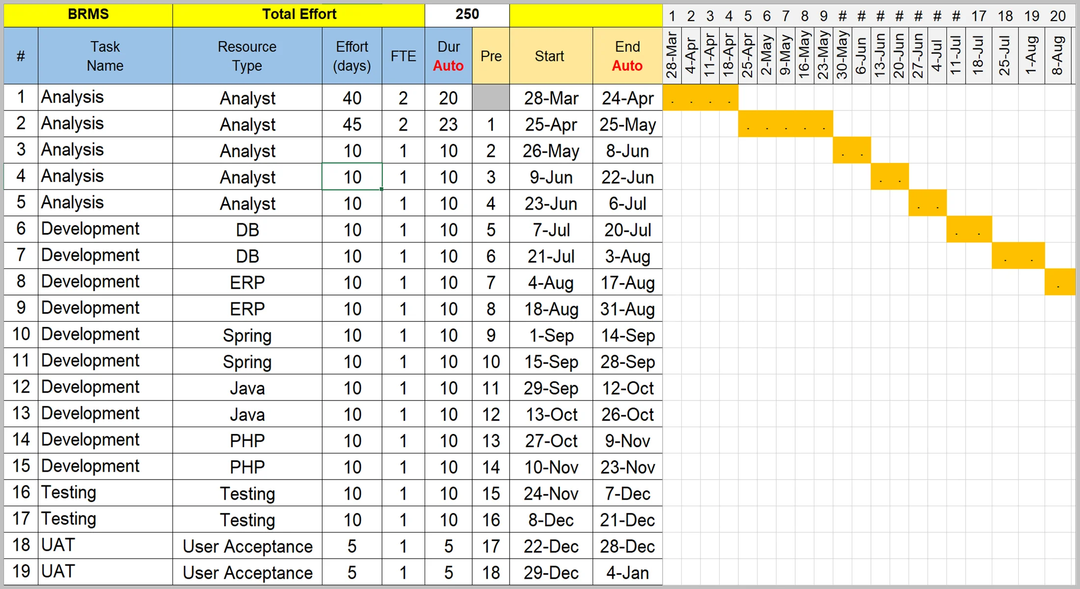Click the Pre column header
The width and height of the screenshot is (1080, 589).
491,56
